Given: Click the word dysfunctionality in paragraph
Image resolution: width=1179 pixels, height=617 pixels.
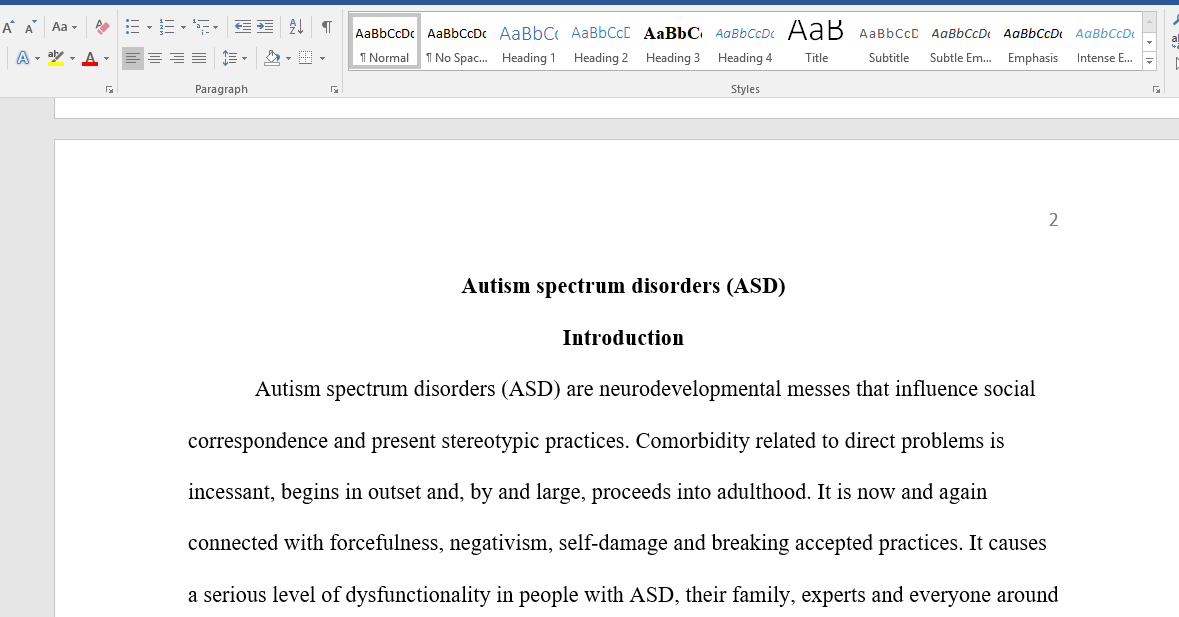Looking at the screenshot, I should coord(418,595).
